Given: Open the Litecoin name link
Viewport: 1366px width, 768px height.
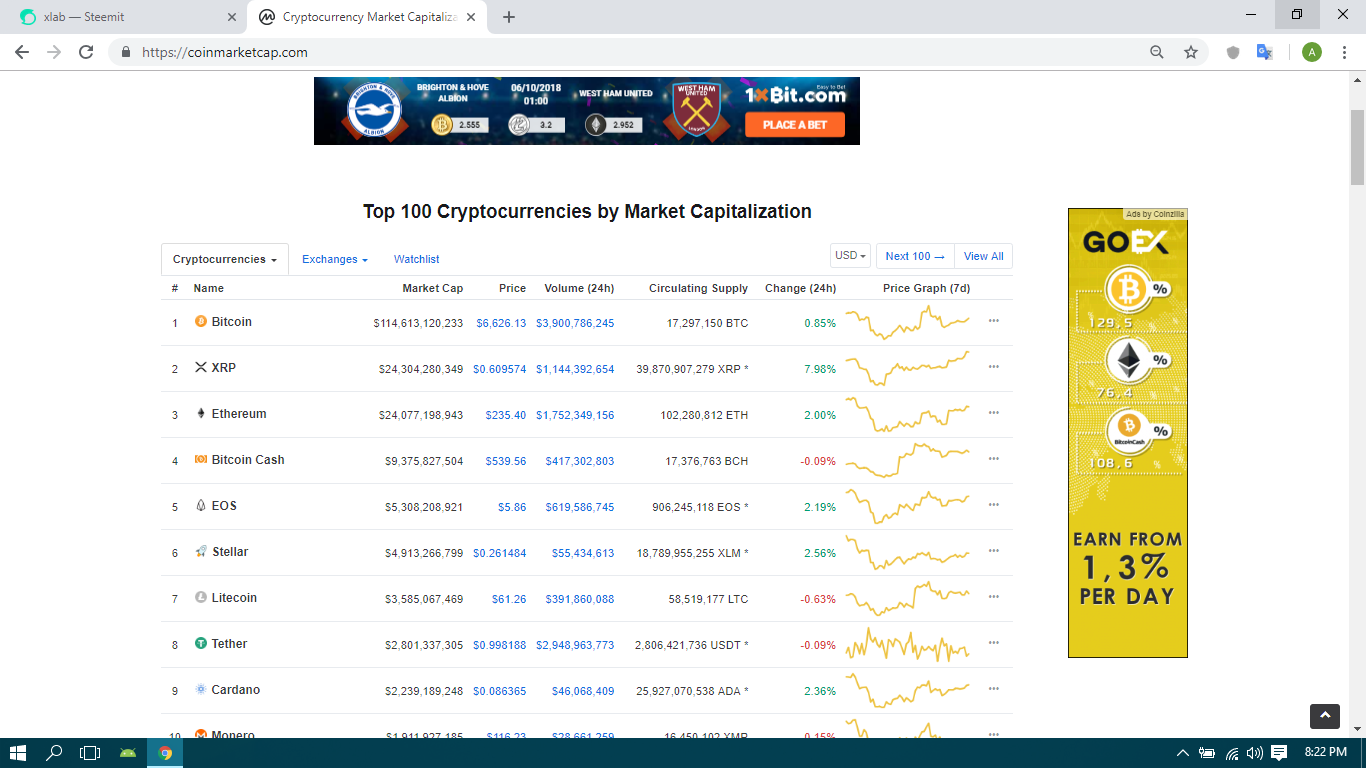Looking at the screenshot, I should tap(234, 598).
